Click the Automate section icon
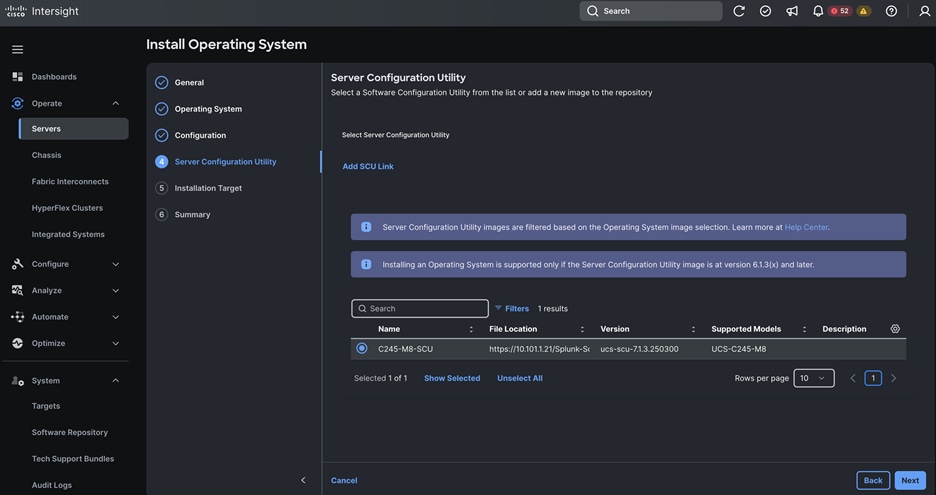This screenshot has height=495, width=936. [x=17, y=317]
